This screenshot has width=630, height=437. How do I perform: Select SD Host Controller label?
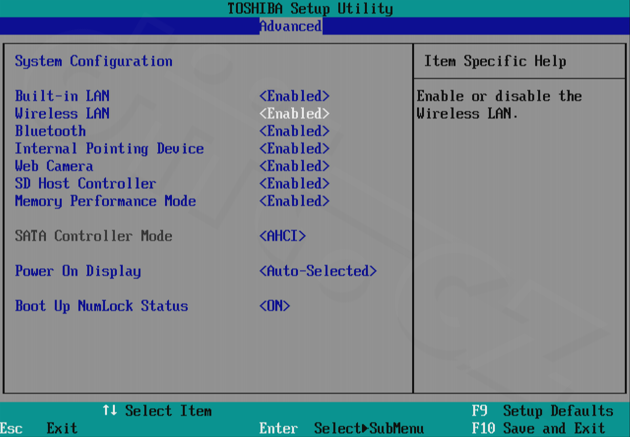pos(85,184)
